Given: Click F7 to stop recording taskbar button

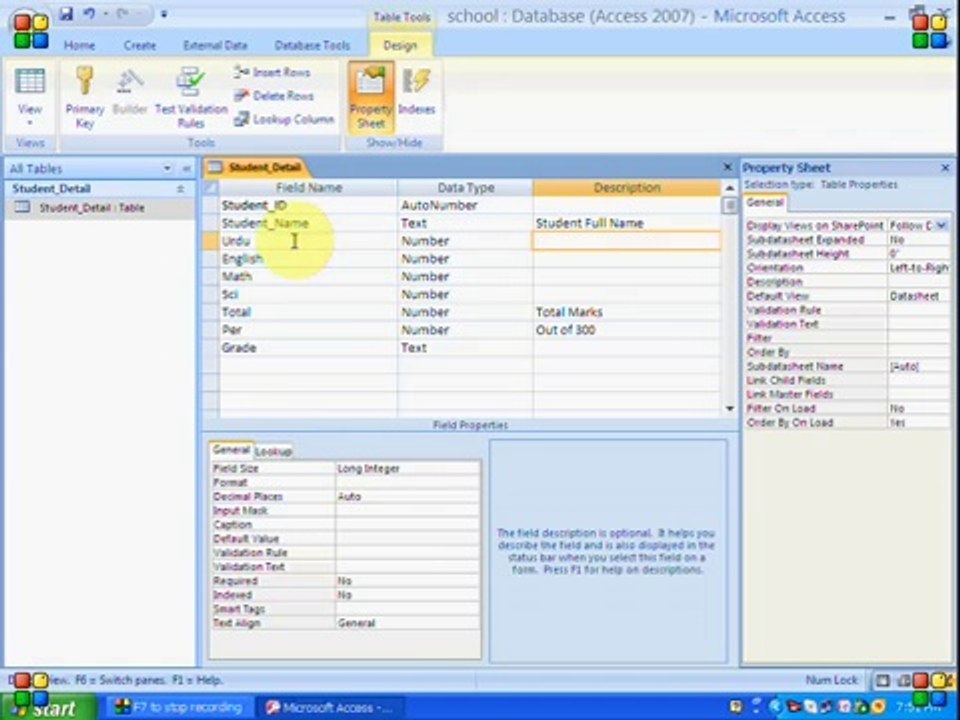Looking at the screenshot, I should 179,708.
